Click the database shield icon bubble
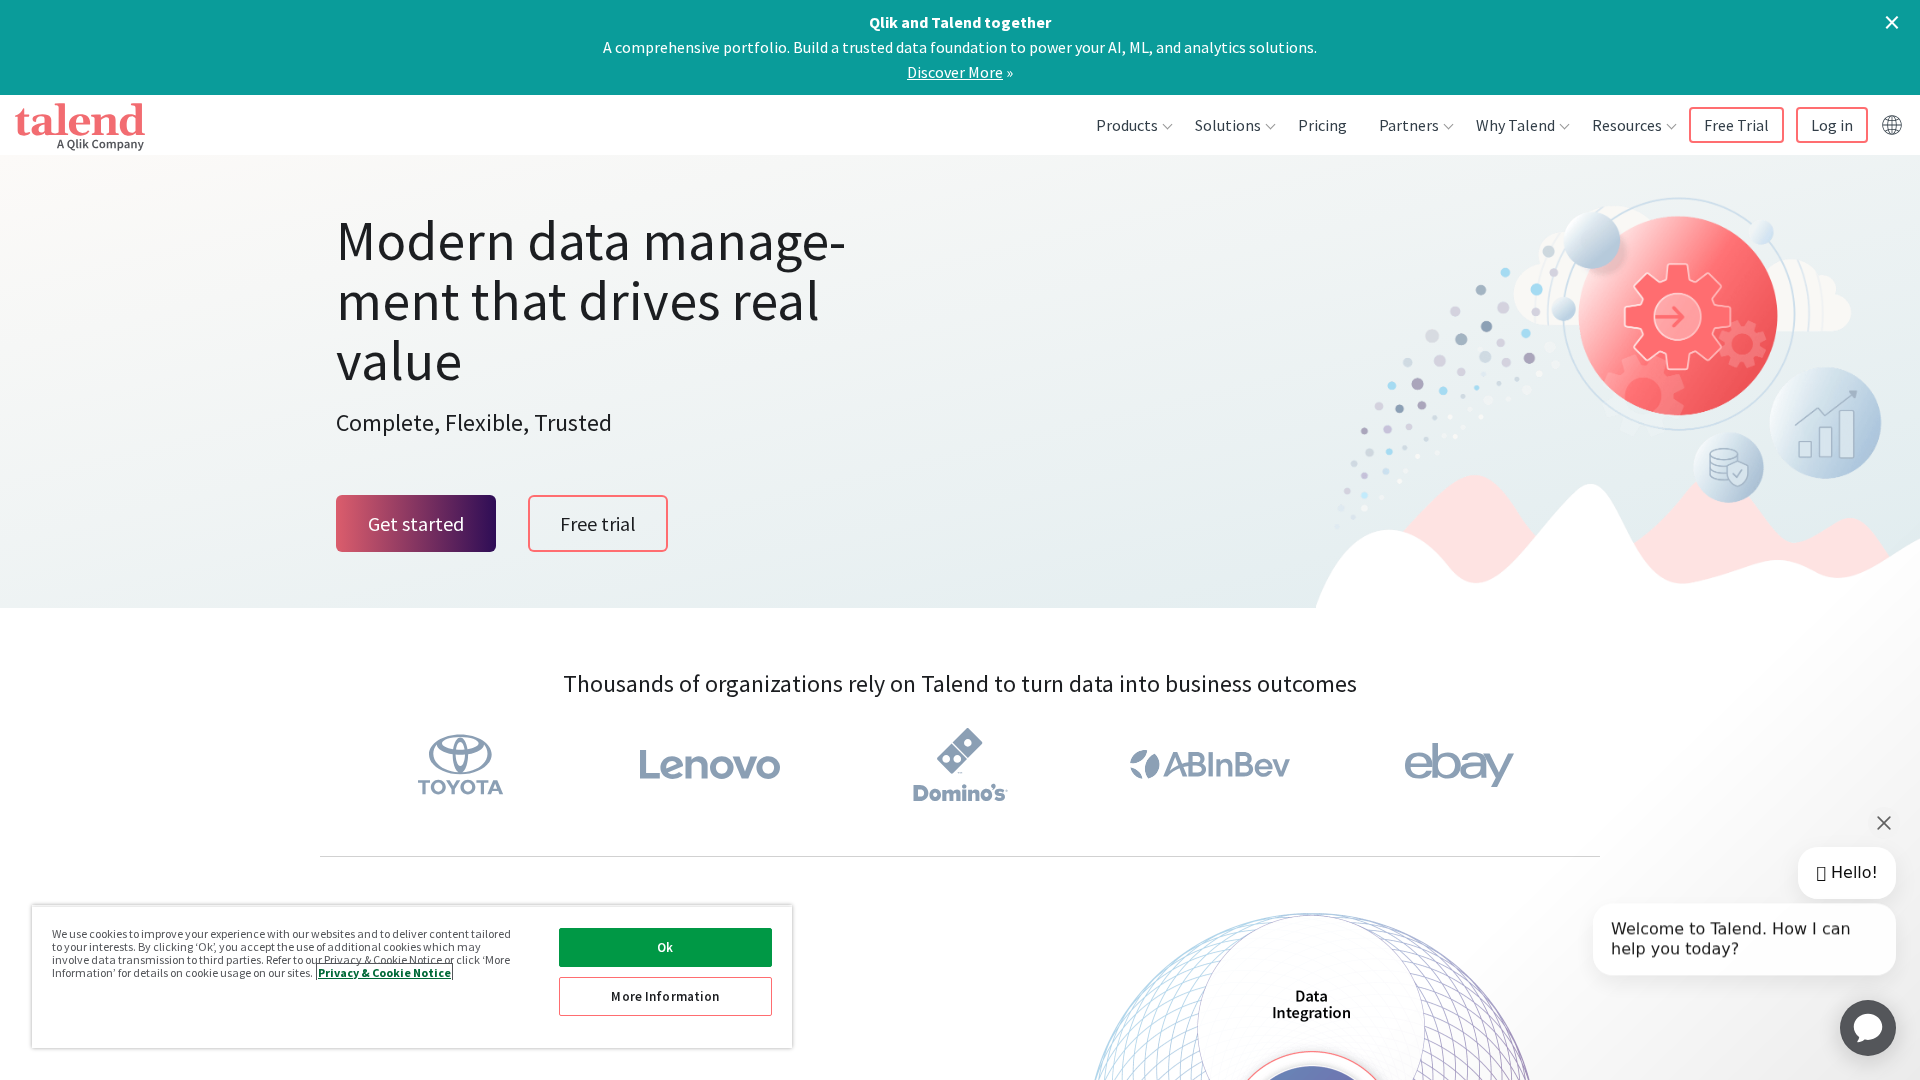The height and width of the screenshot is (1080, 1920). pos(1728,468)
